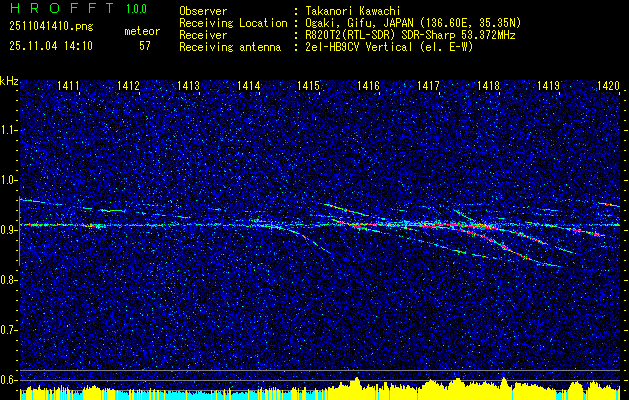
Task: Click the 1416 time marker
Action: [368, 85]
